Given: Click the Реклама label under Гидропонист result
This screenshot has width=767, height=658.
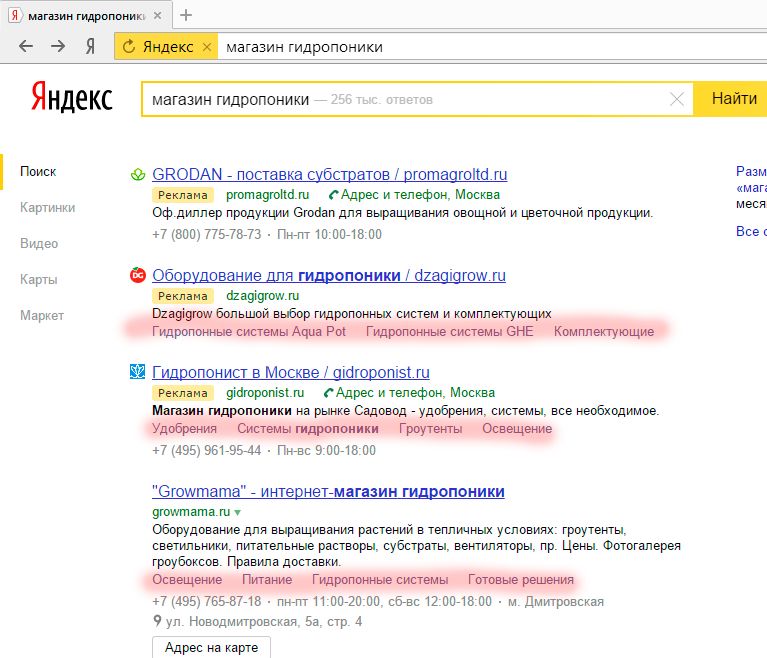Looking at the screenshot, I should [183, 393].
